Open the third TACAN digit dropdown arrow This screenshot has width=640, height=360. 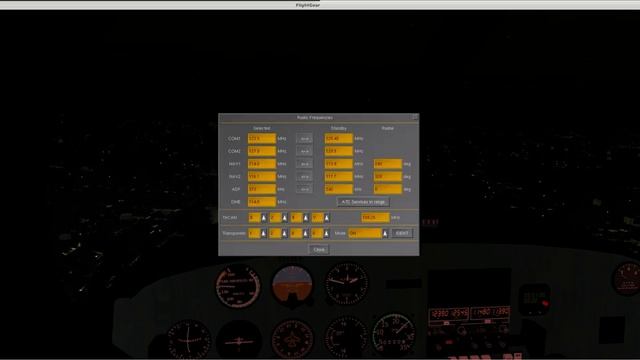click(x=306, y=218)
